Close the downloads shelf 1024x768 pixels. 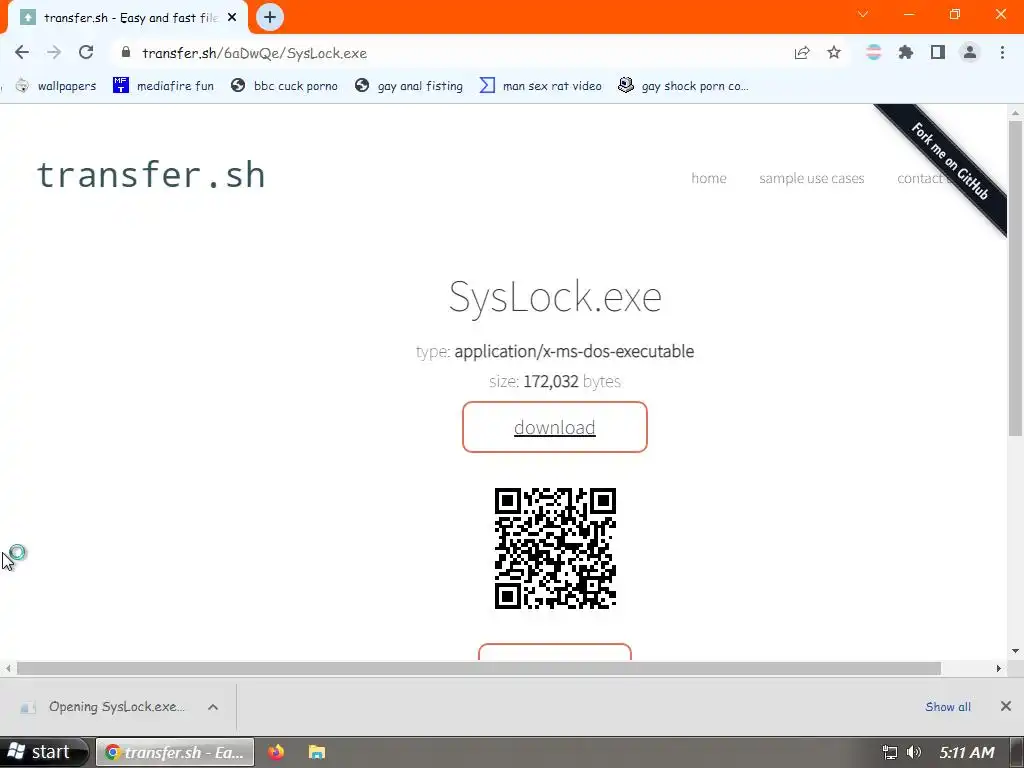1006,706
